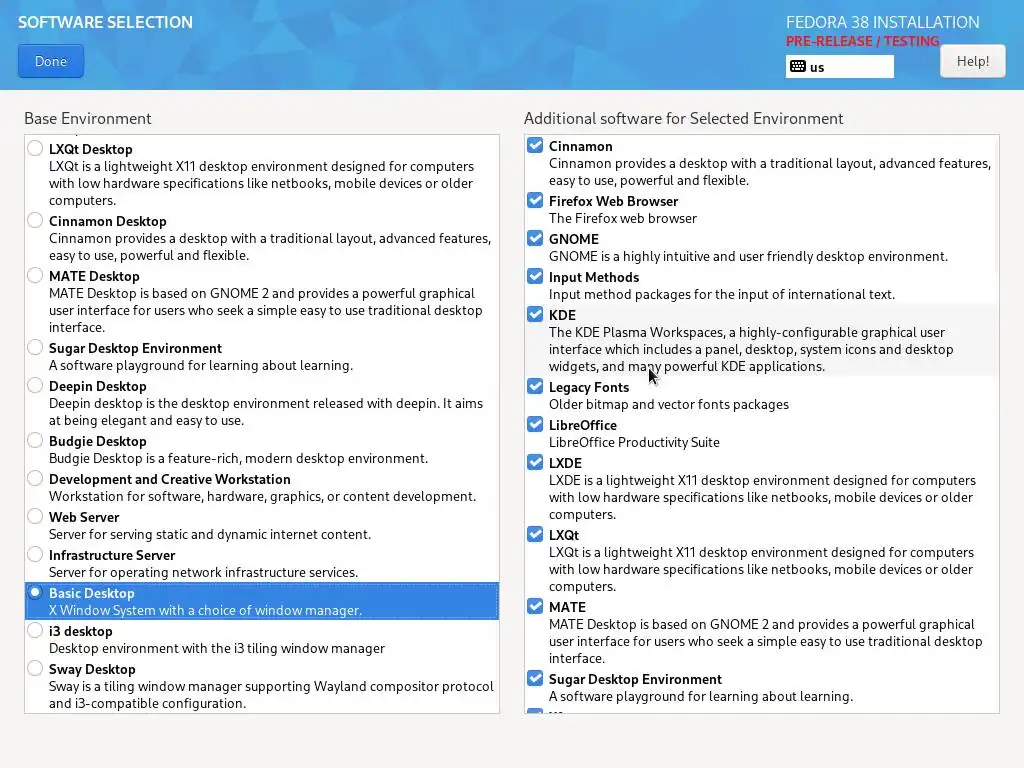
Task: Click 'Desktop environment with the i3 tiling' description
Action: 217,648
